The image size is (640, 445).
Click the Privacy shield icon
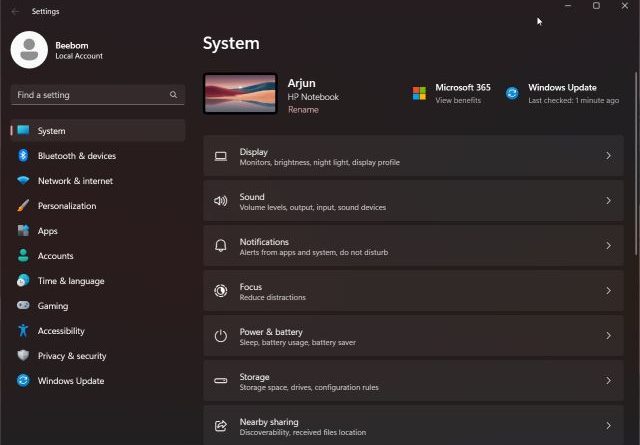(23, 355)
